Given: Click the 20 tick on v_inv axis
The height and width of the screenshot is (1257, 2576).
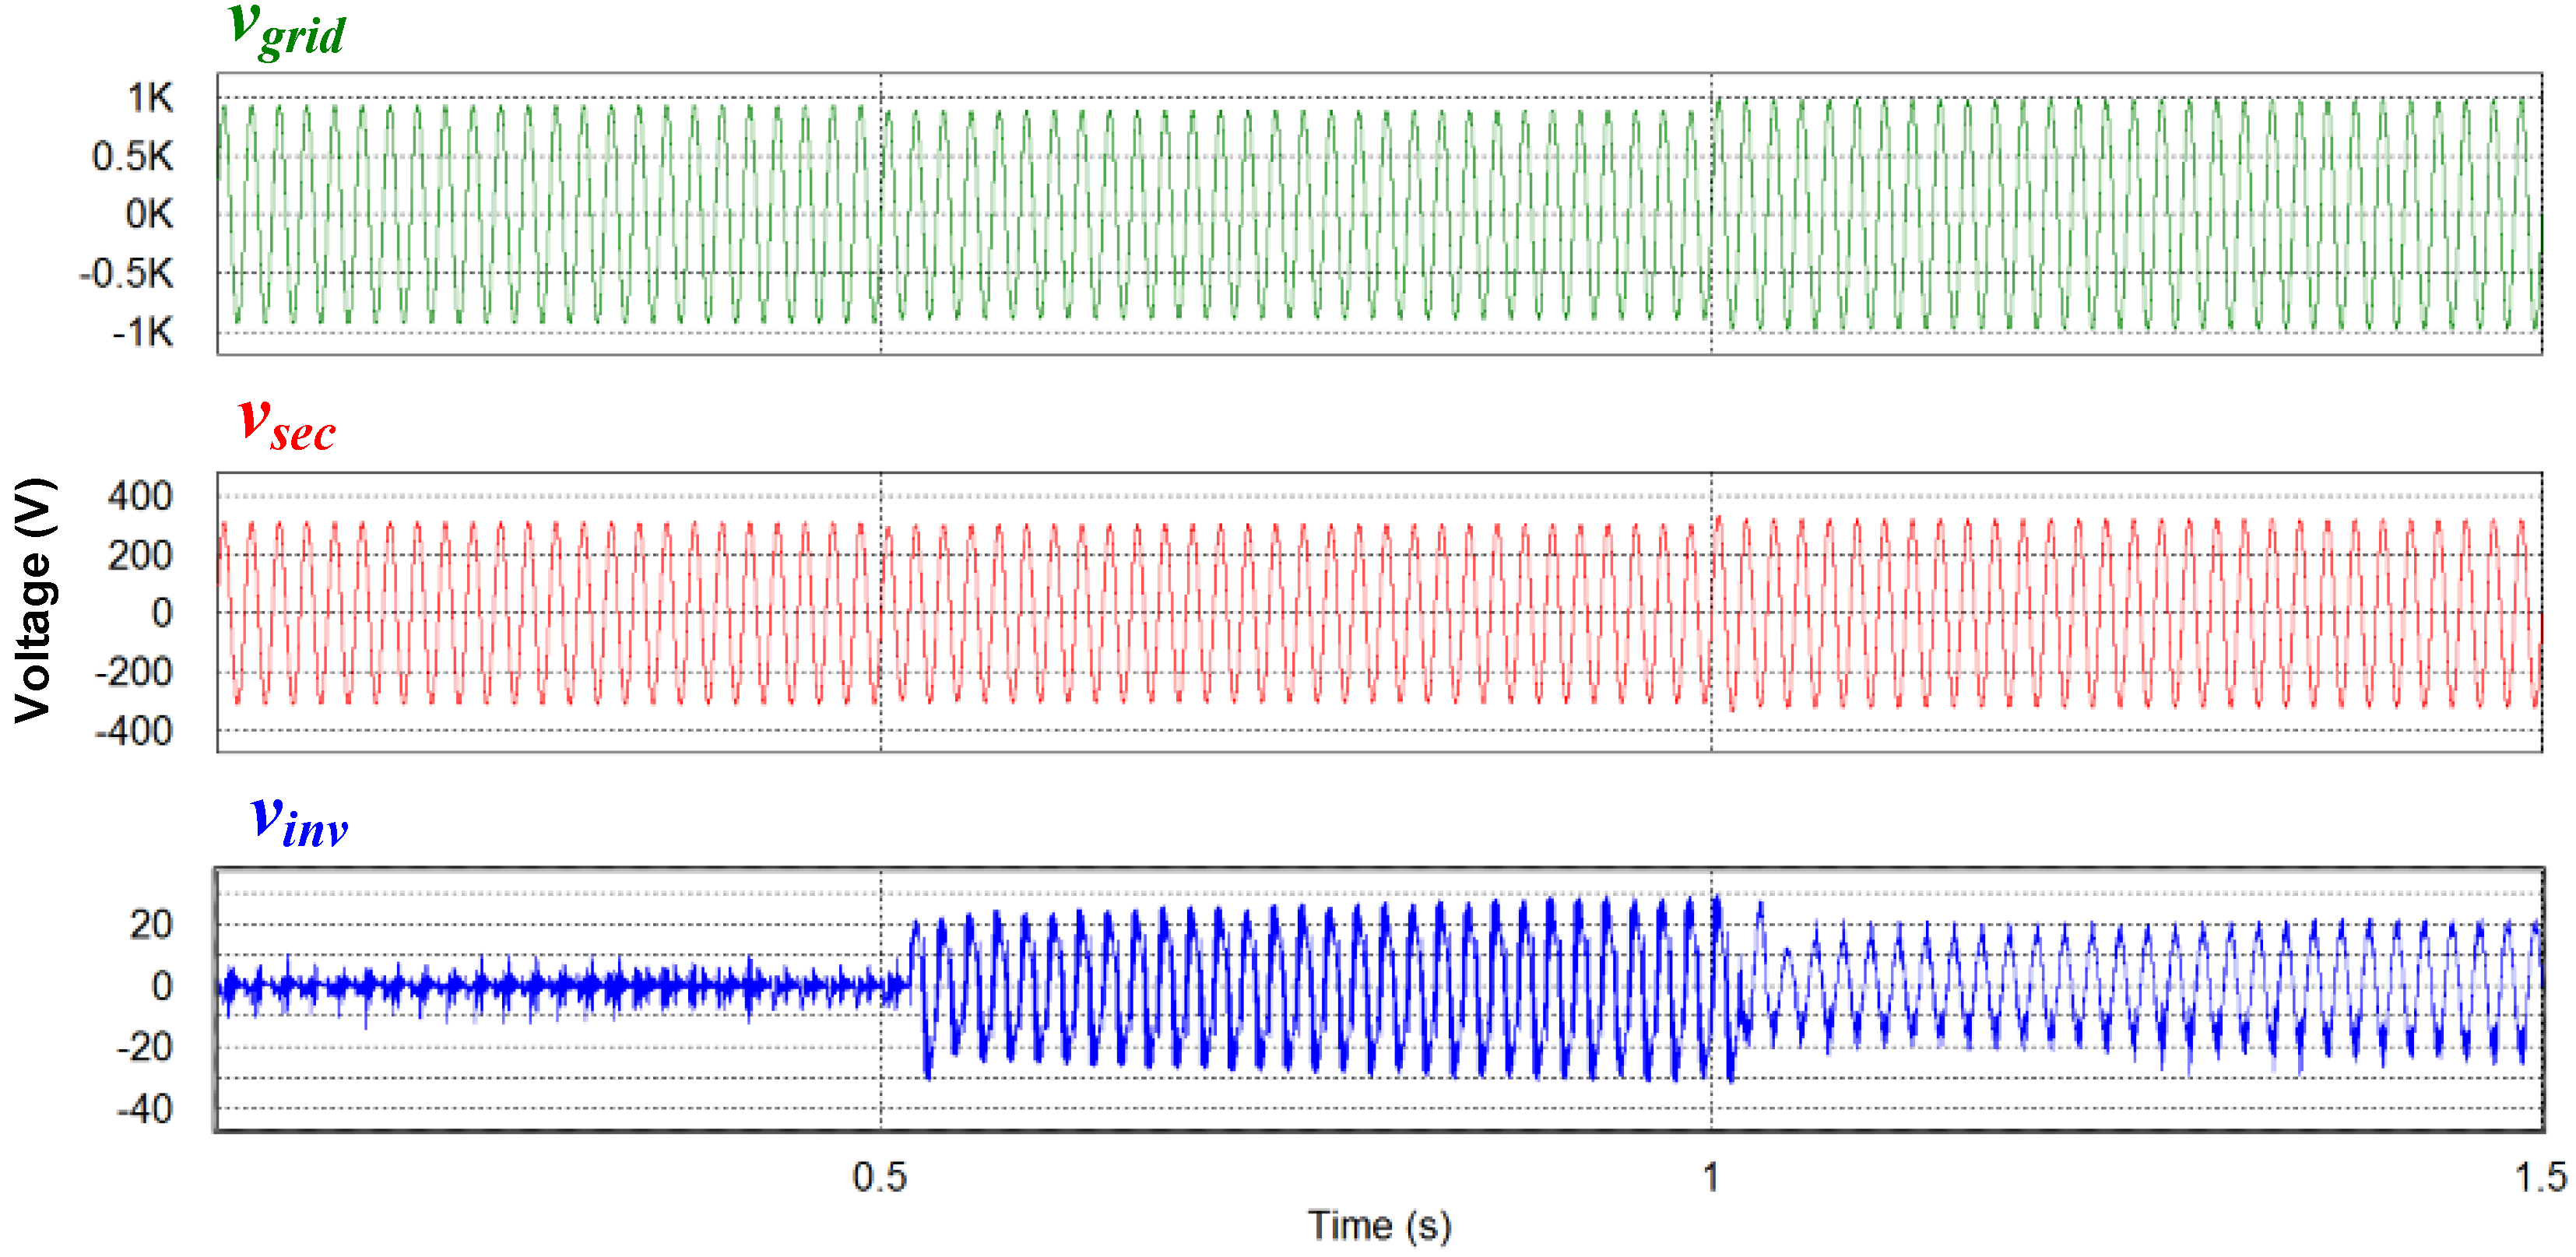Looking at the screenshot, I should tap(151, 925).
